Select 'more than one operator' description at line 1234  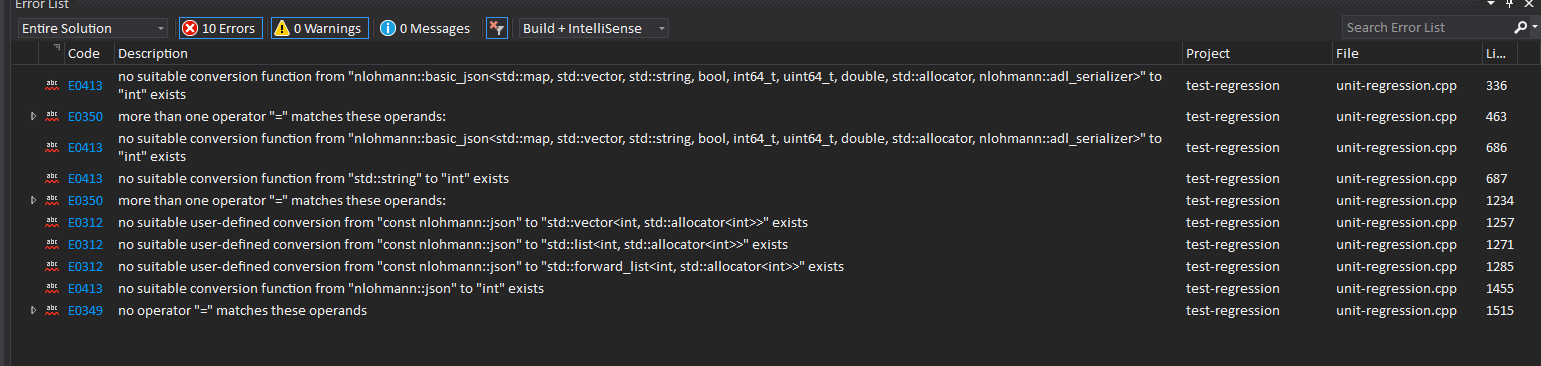click(x=282, y=200)
